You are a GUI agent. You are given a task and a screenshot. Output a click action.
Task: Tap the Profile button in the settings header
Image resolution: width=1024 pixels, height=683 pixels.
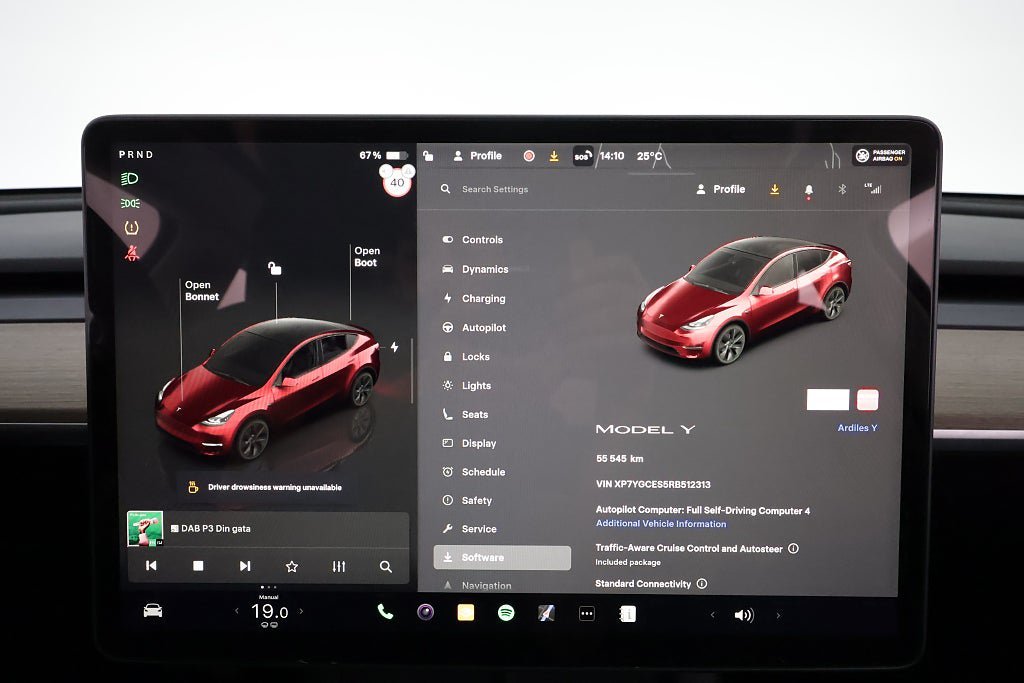tap(720, 189)
